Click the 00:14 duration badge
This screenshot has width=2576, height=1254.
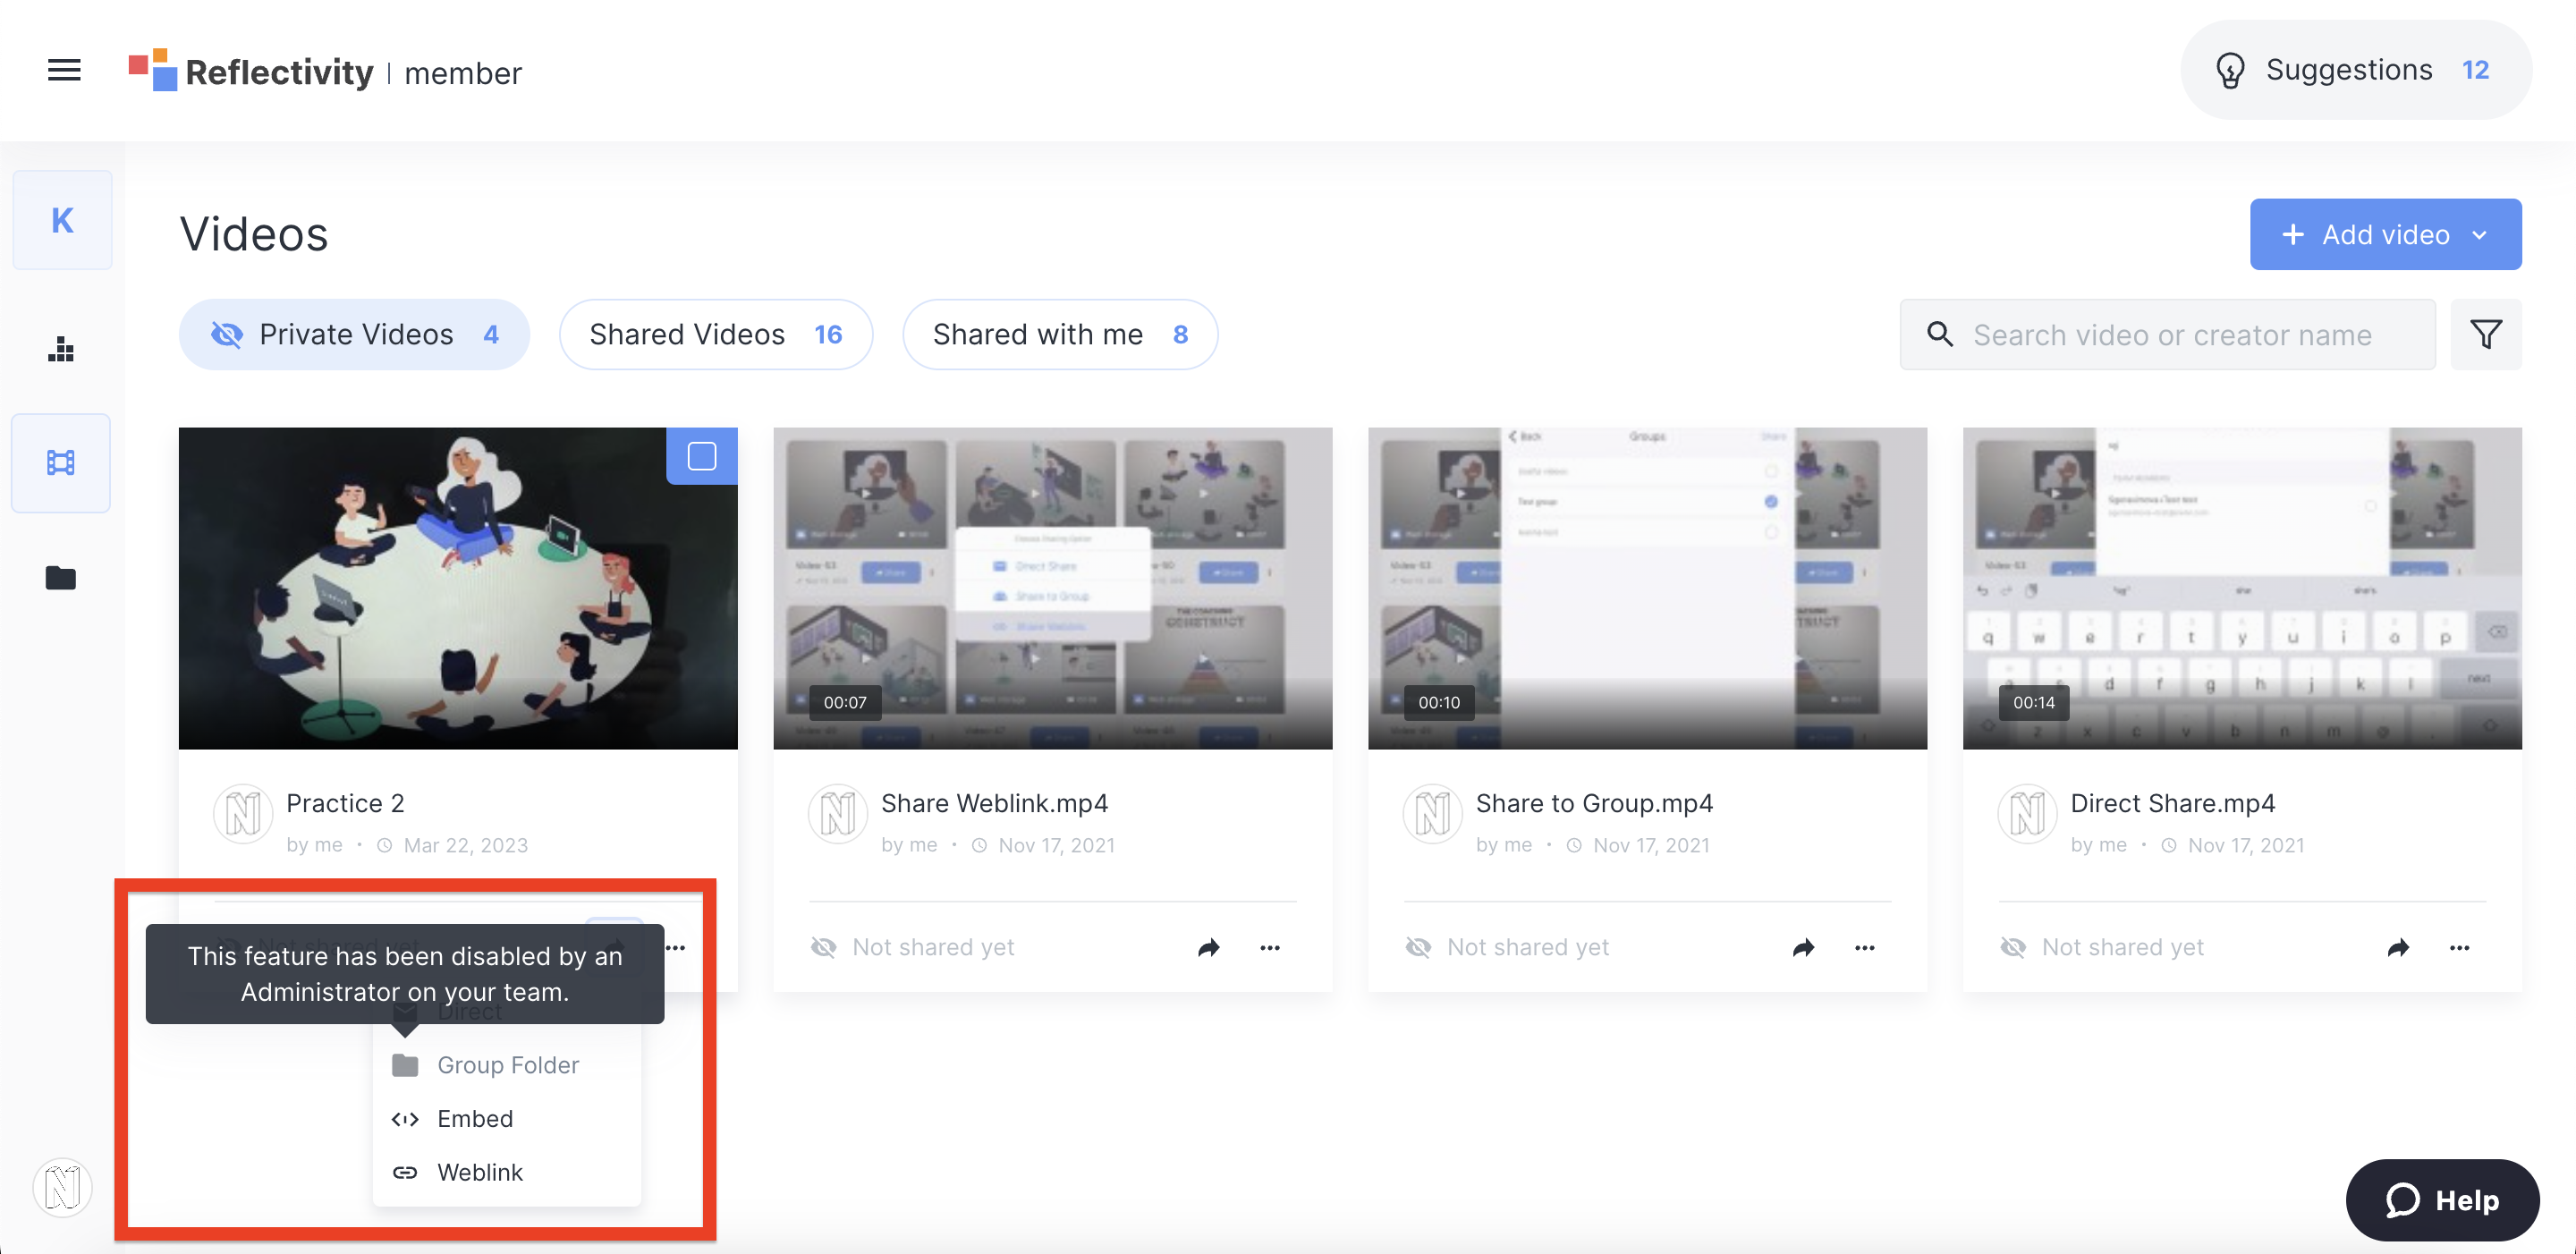pos(2034,702)
